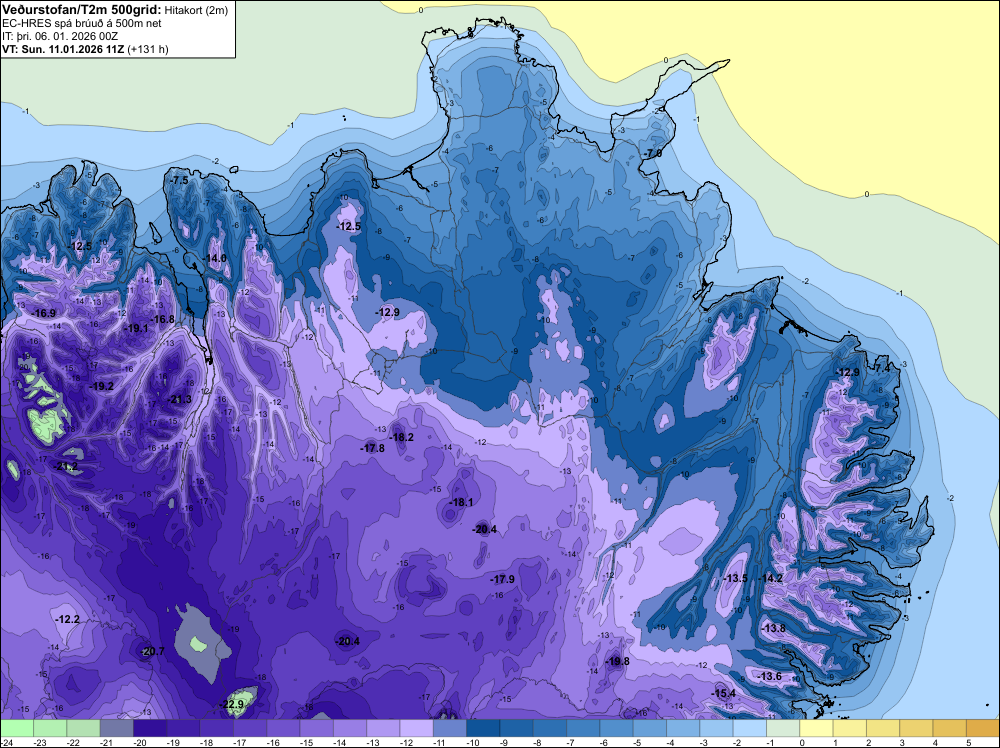
Task: Select the legend swatch labeled 4
Action: (x=950, y=728)
